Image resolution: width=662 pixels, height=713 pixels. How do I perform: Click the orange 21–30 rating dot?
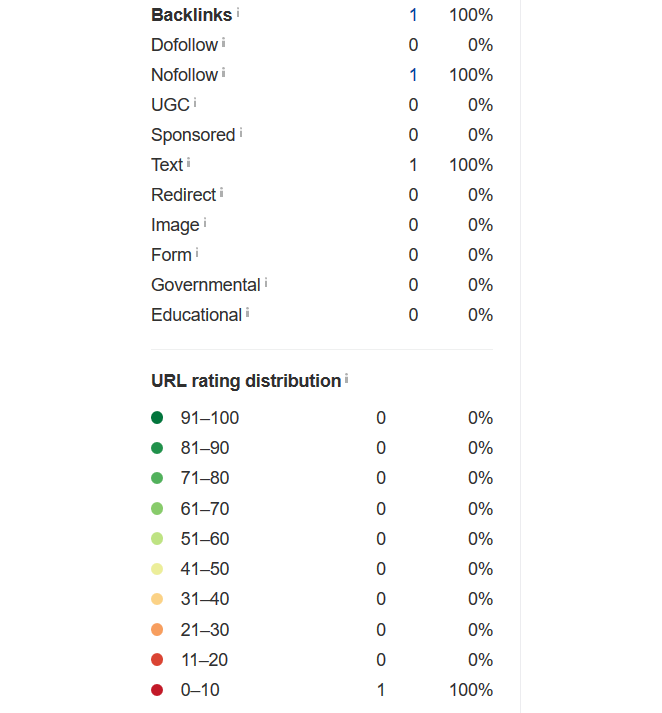(157, 629)
